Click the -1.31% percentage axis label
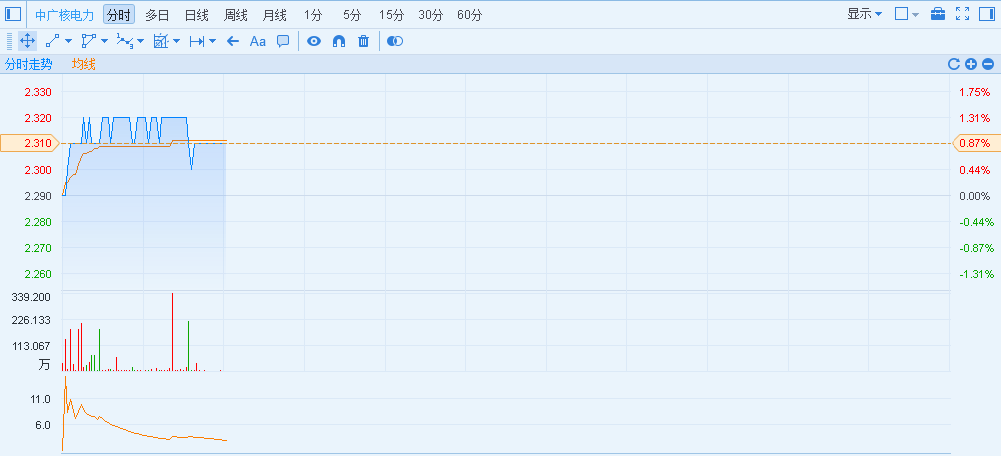Viewport: 1001px width, 456px height. pos(977,274)
